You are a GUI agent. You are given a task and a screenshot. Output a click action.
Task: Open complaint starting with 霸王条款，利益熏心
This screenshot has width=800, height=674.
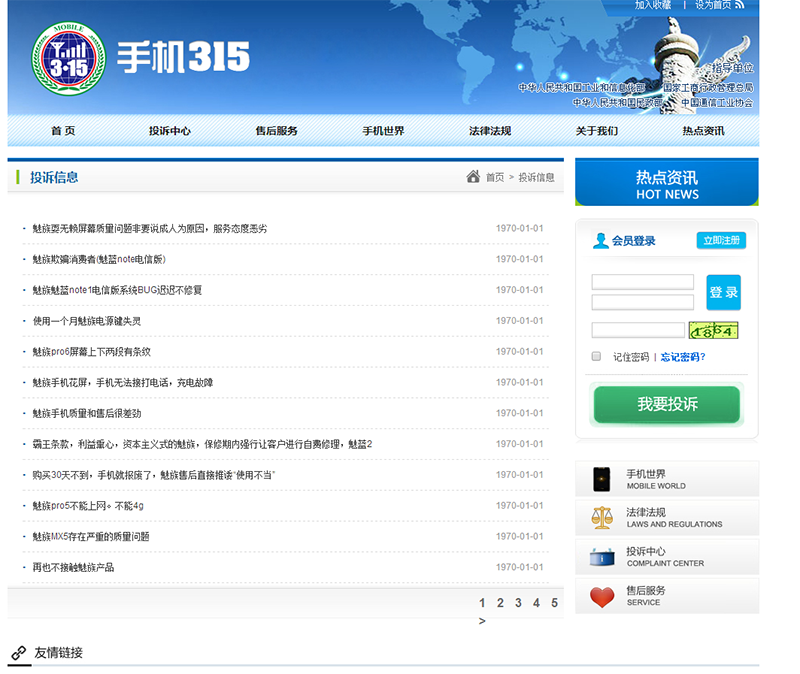203,444
